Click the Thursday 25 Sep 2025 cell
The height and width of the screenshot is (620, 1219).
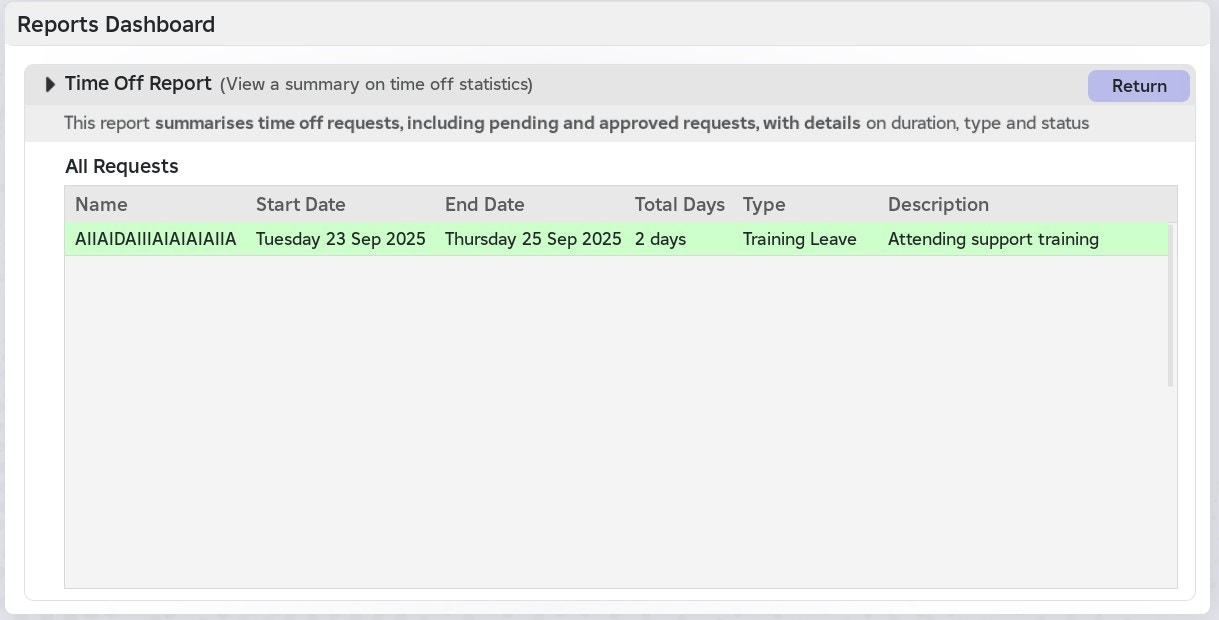pyautogui.click(x=533, y=239)
